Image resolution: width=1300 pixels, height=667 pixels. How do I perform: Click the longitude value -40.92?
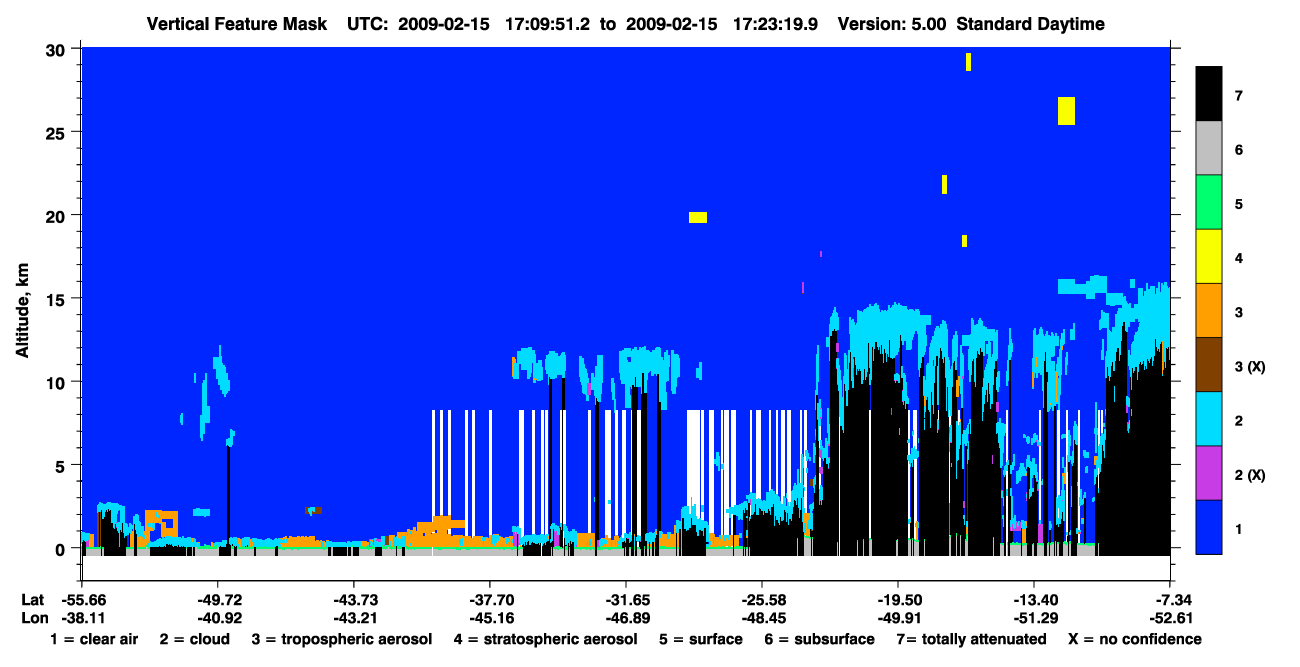(x=219, y=618)
